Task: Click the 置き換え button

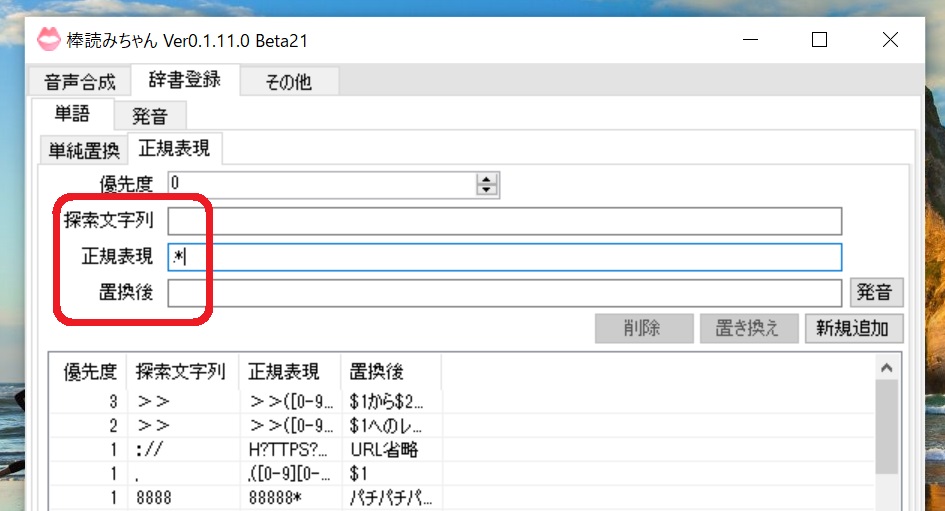Action: (x=749, y=328)
